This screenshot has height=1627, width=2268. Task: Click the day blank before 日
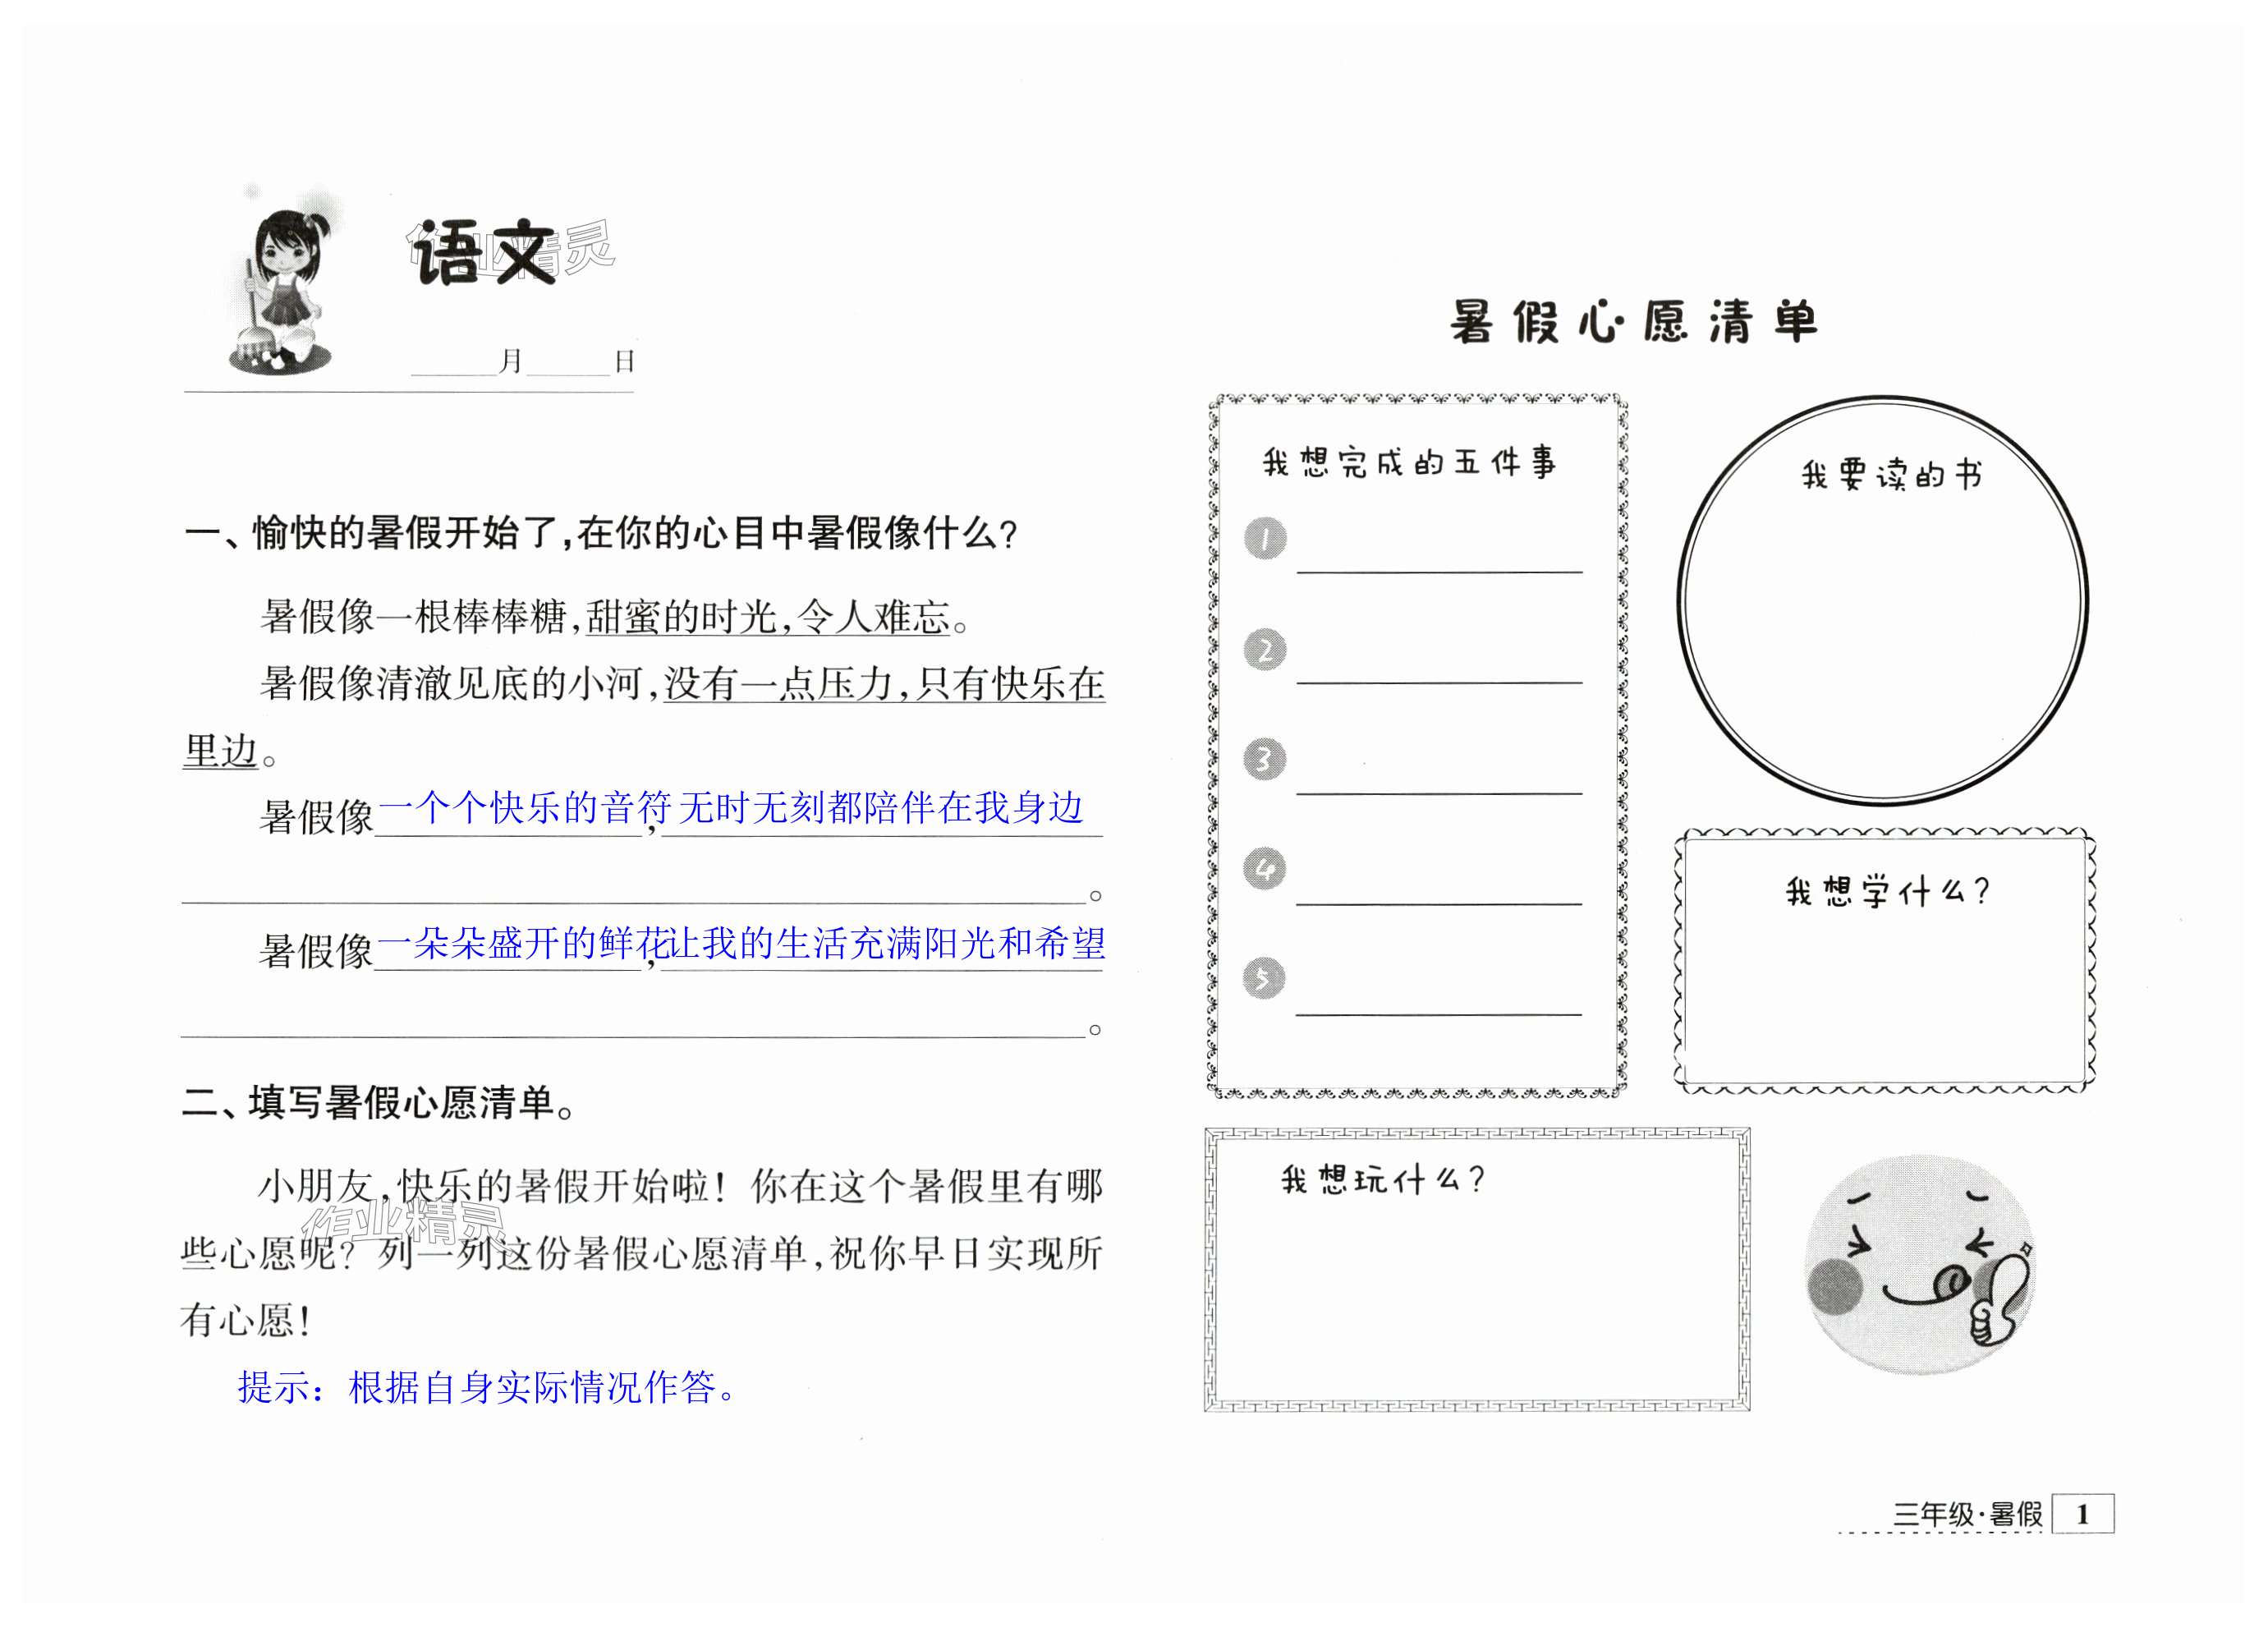[568, 362]
